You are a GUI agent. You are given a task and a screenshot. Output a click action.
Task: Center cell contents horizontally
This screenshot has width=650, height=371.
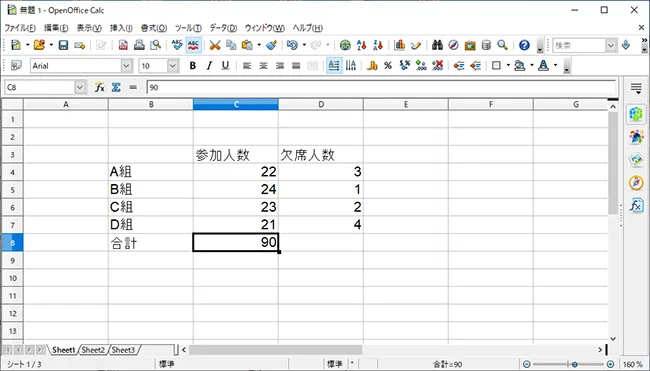(263, 65)
